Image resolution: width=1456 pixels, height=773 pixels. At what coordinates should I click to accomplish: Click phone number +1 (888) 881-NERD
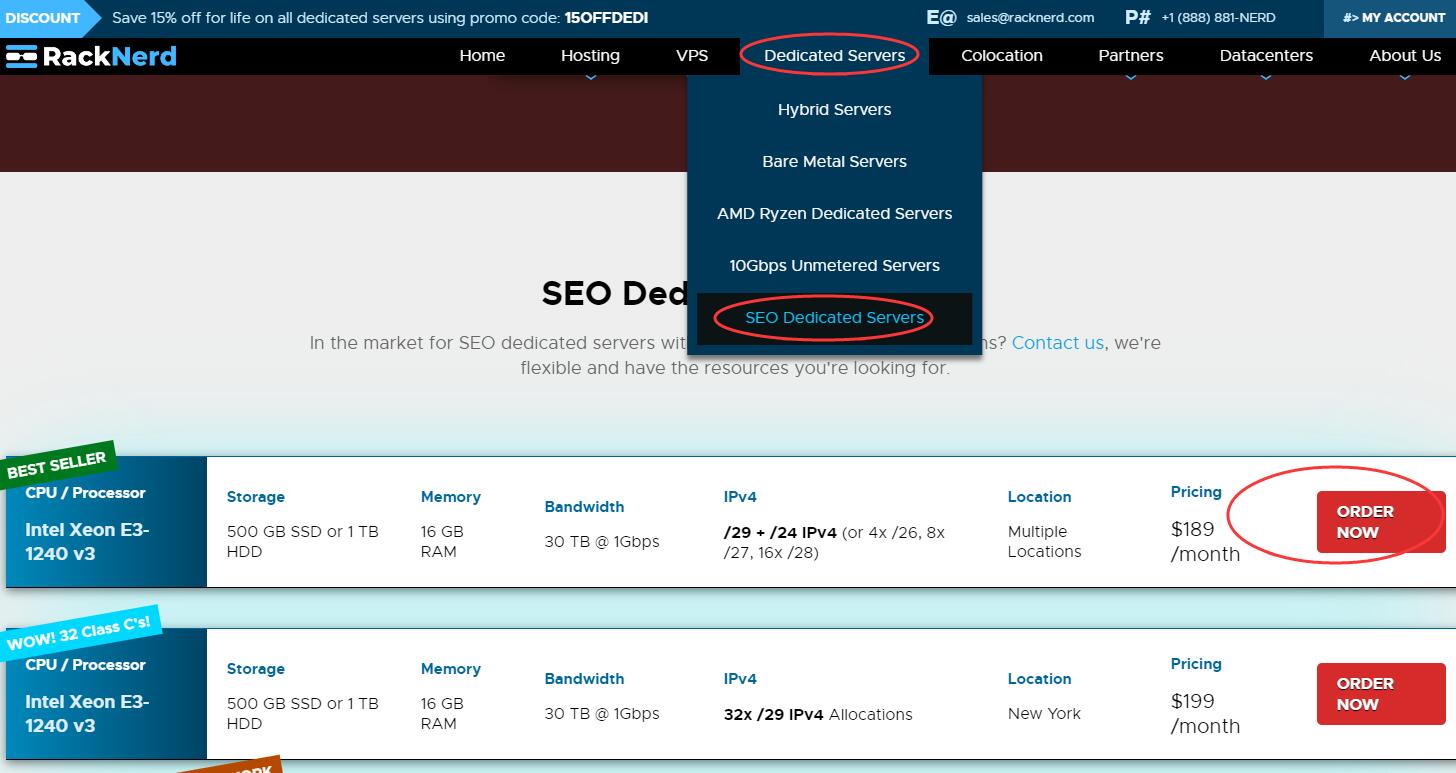pos(1218,18)
